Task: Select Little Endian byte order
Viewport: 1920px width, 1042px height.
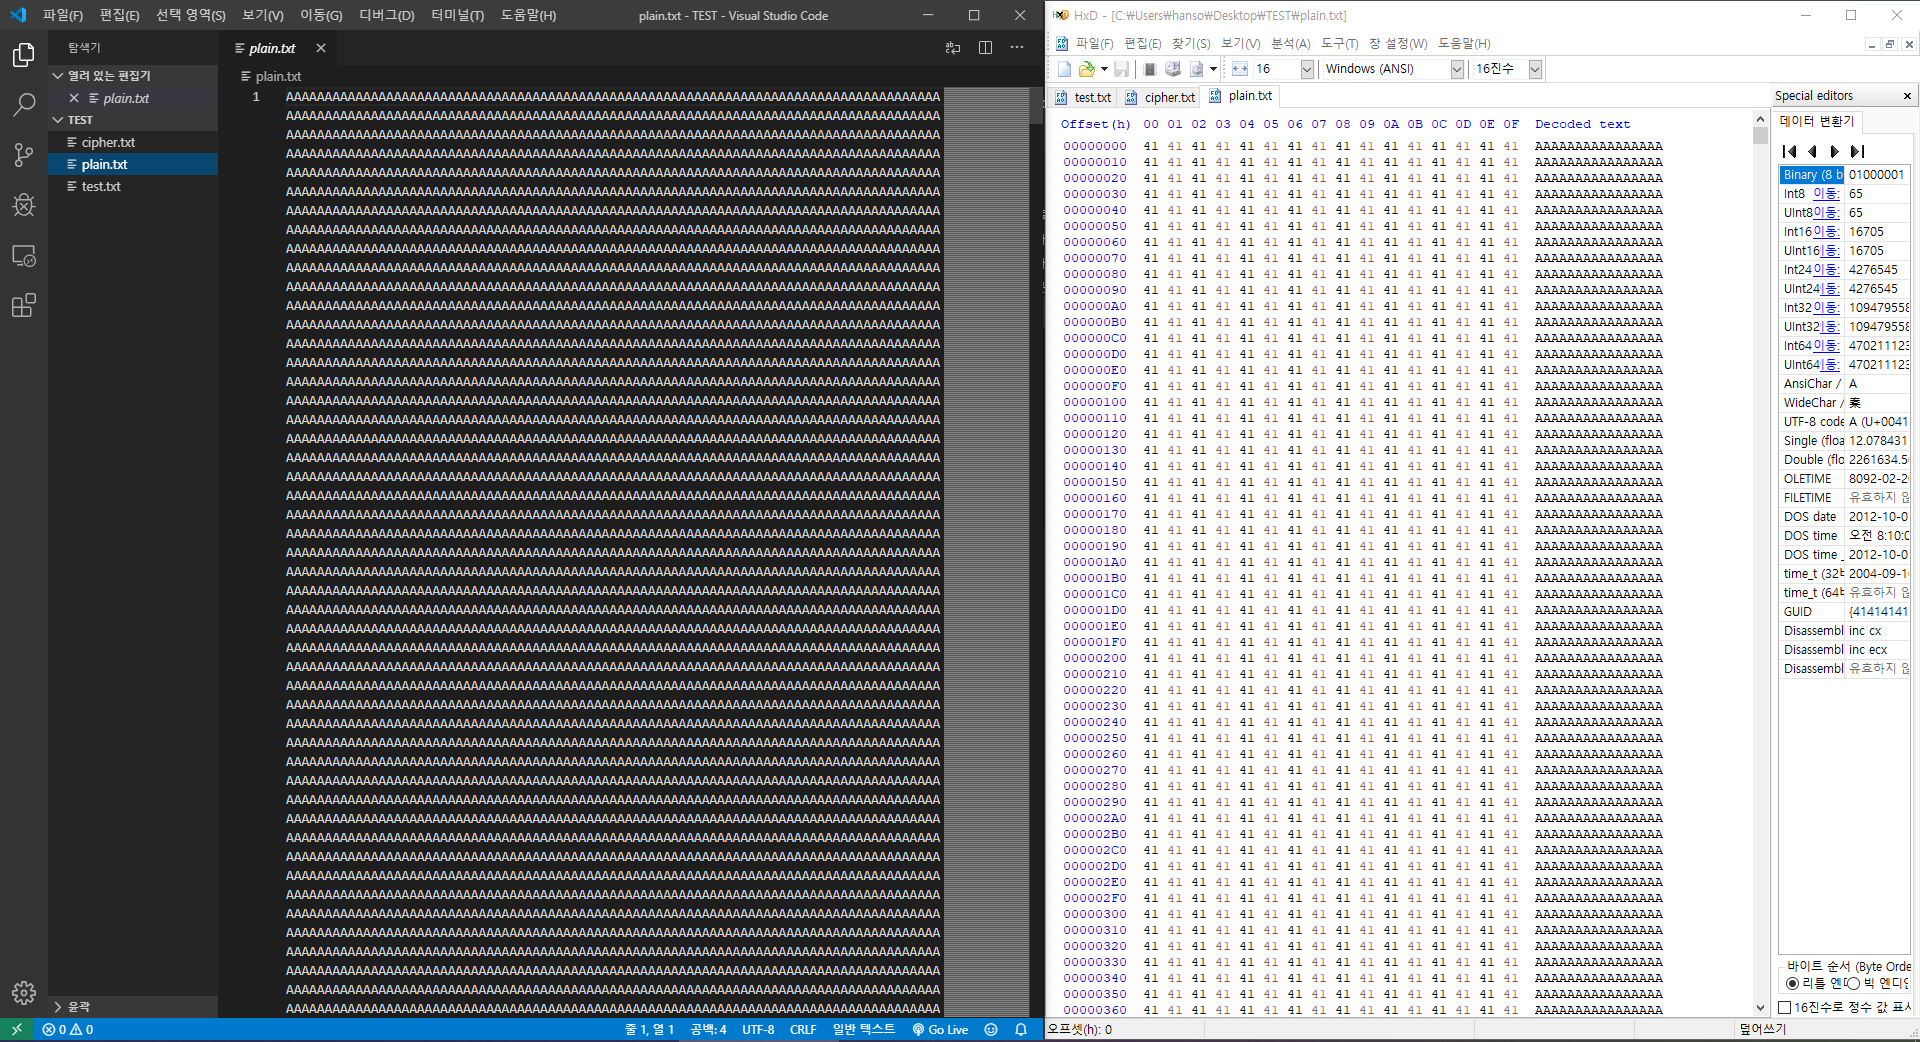Action: click(1792, 984)
